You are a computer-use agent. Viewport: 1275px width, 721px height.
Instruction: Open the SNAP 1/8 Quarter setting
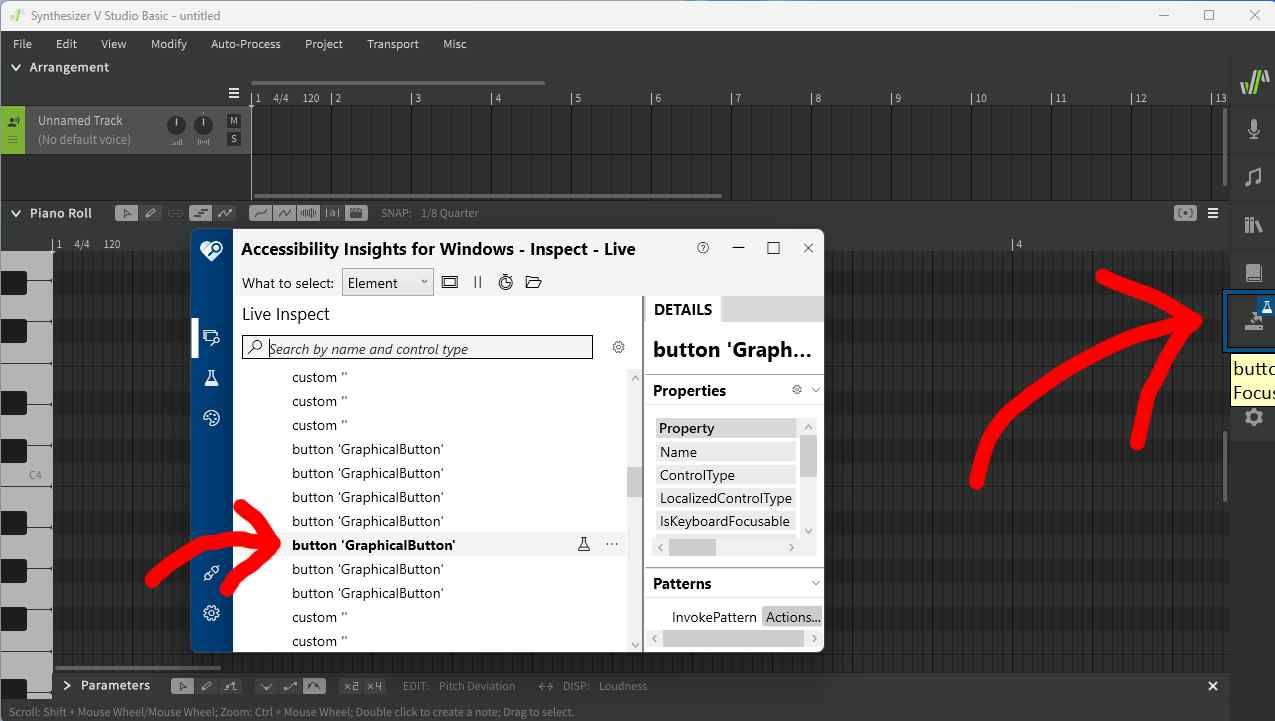[450, 213]
